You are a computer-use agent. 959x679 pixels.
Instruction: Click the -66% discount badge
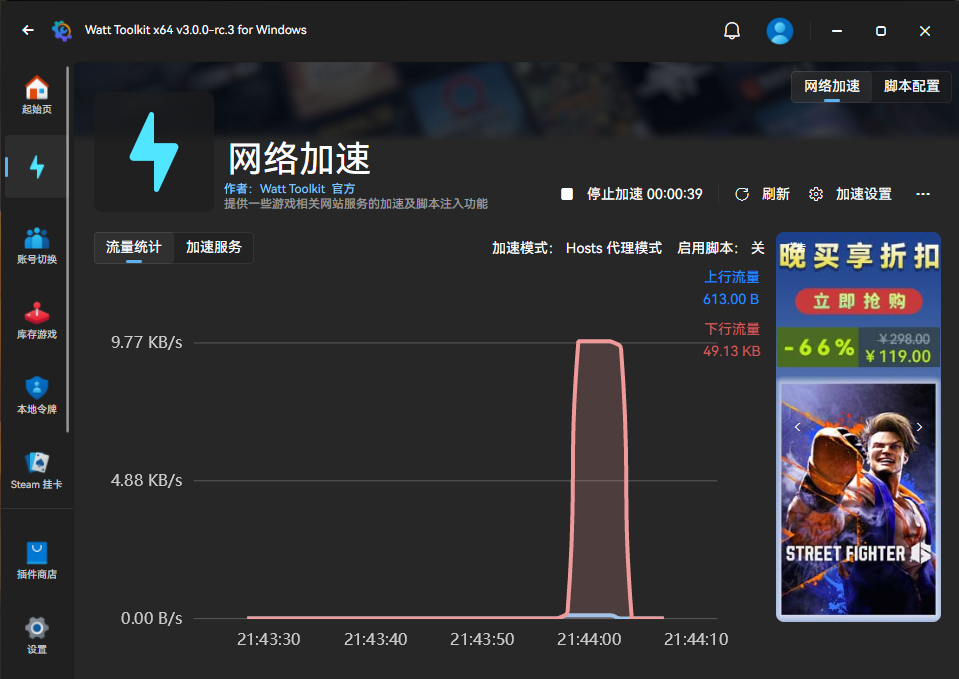coord(818,347)
